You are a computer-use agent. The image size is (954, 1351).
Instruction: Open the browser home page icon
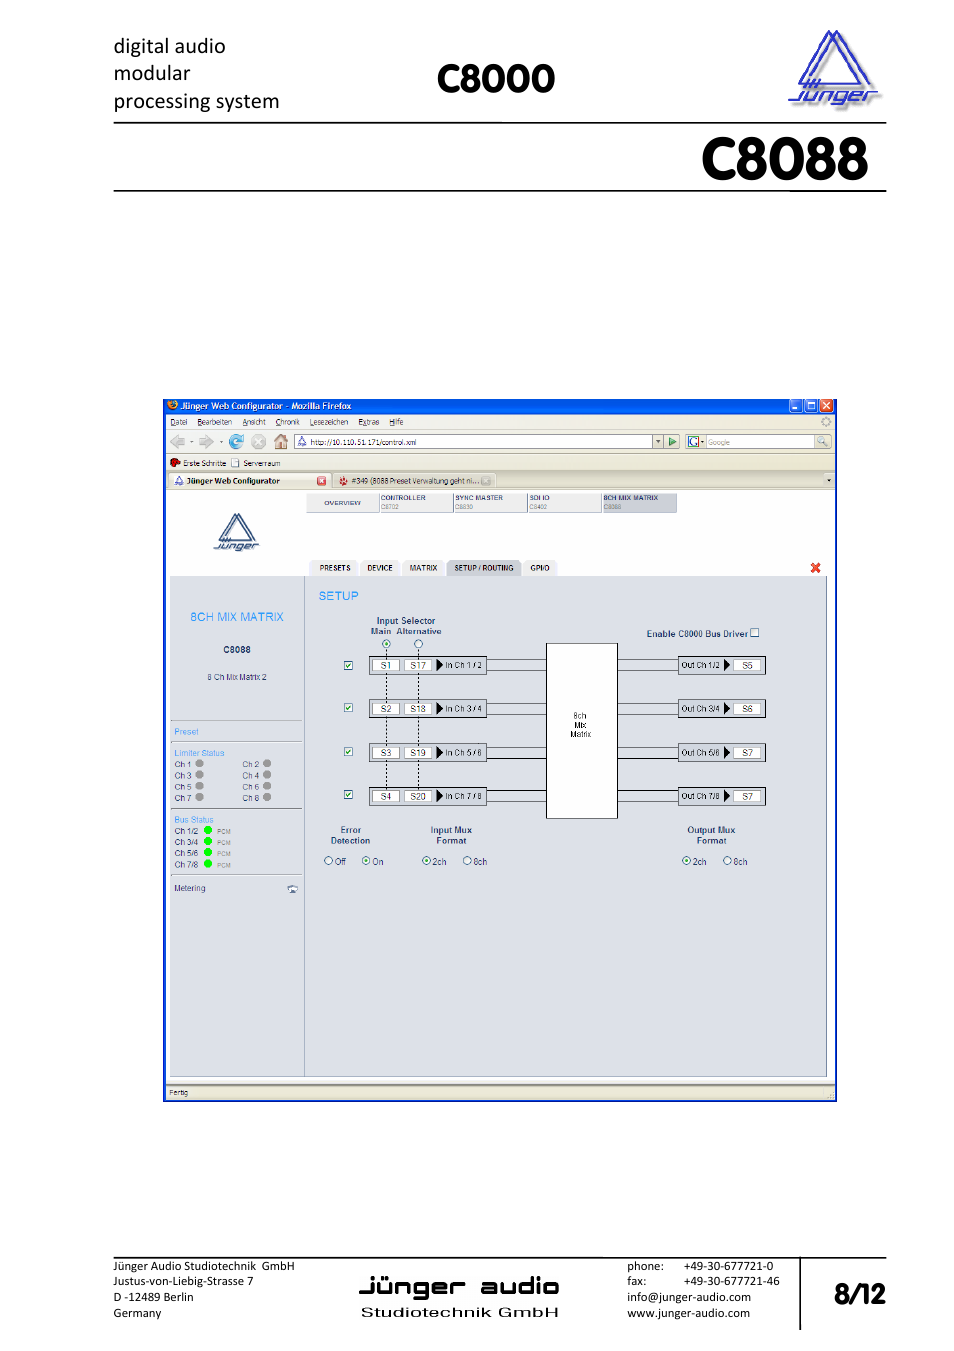(x=281, y=441)
